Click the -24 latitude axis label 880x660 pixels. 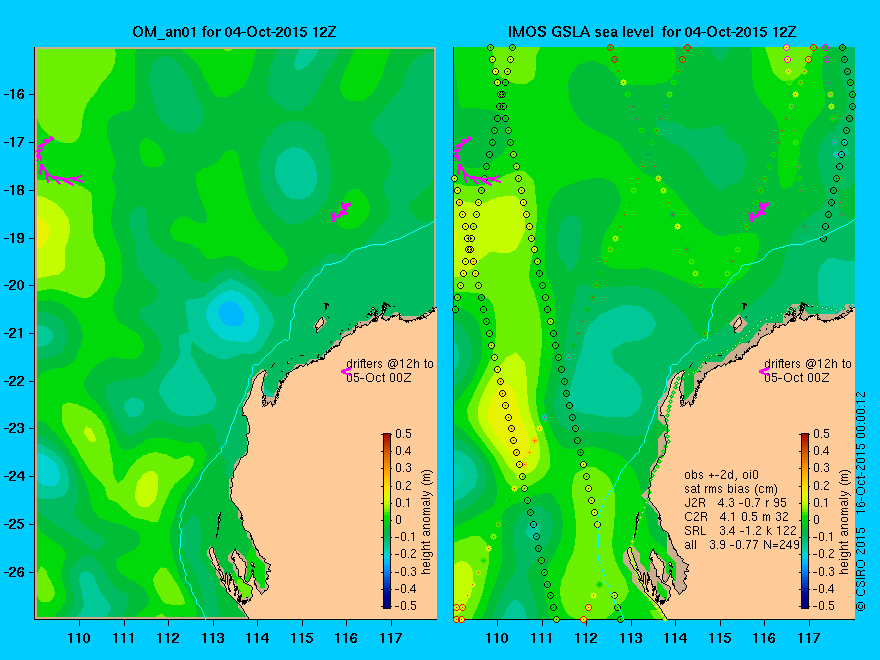tap(14, 476)
